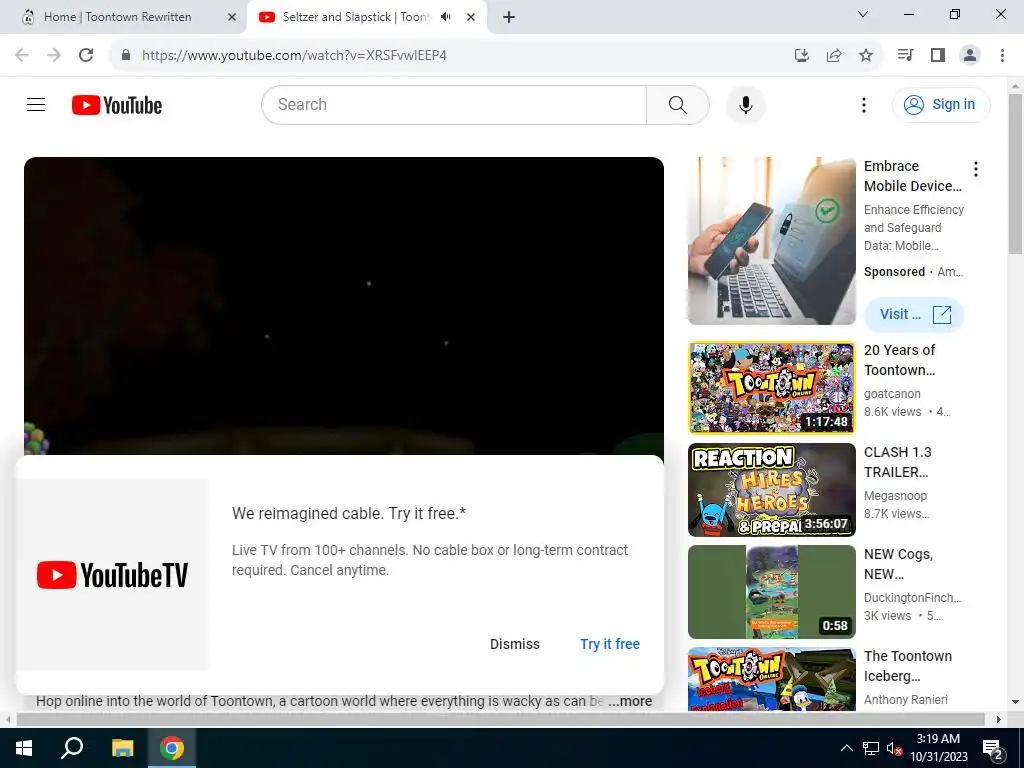Close the Seltzer and Slapstick tab

point(471,17)
